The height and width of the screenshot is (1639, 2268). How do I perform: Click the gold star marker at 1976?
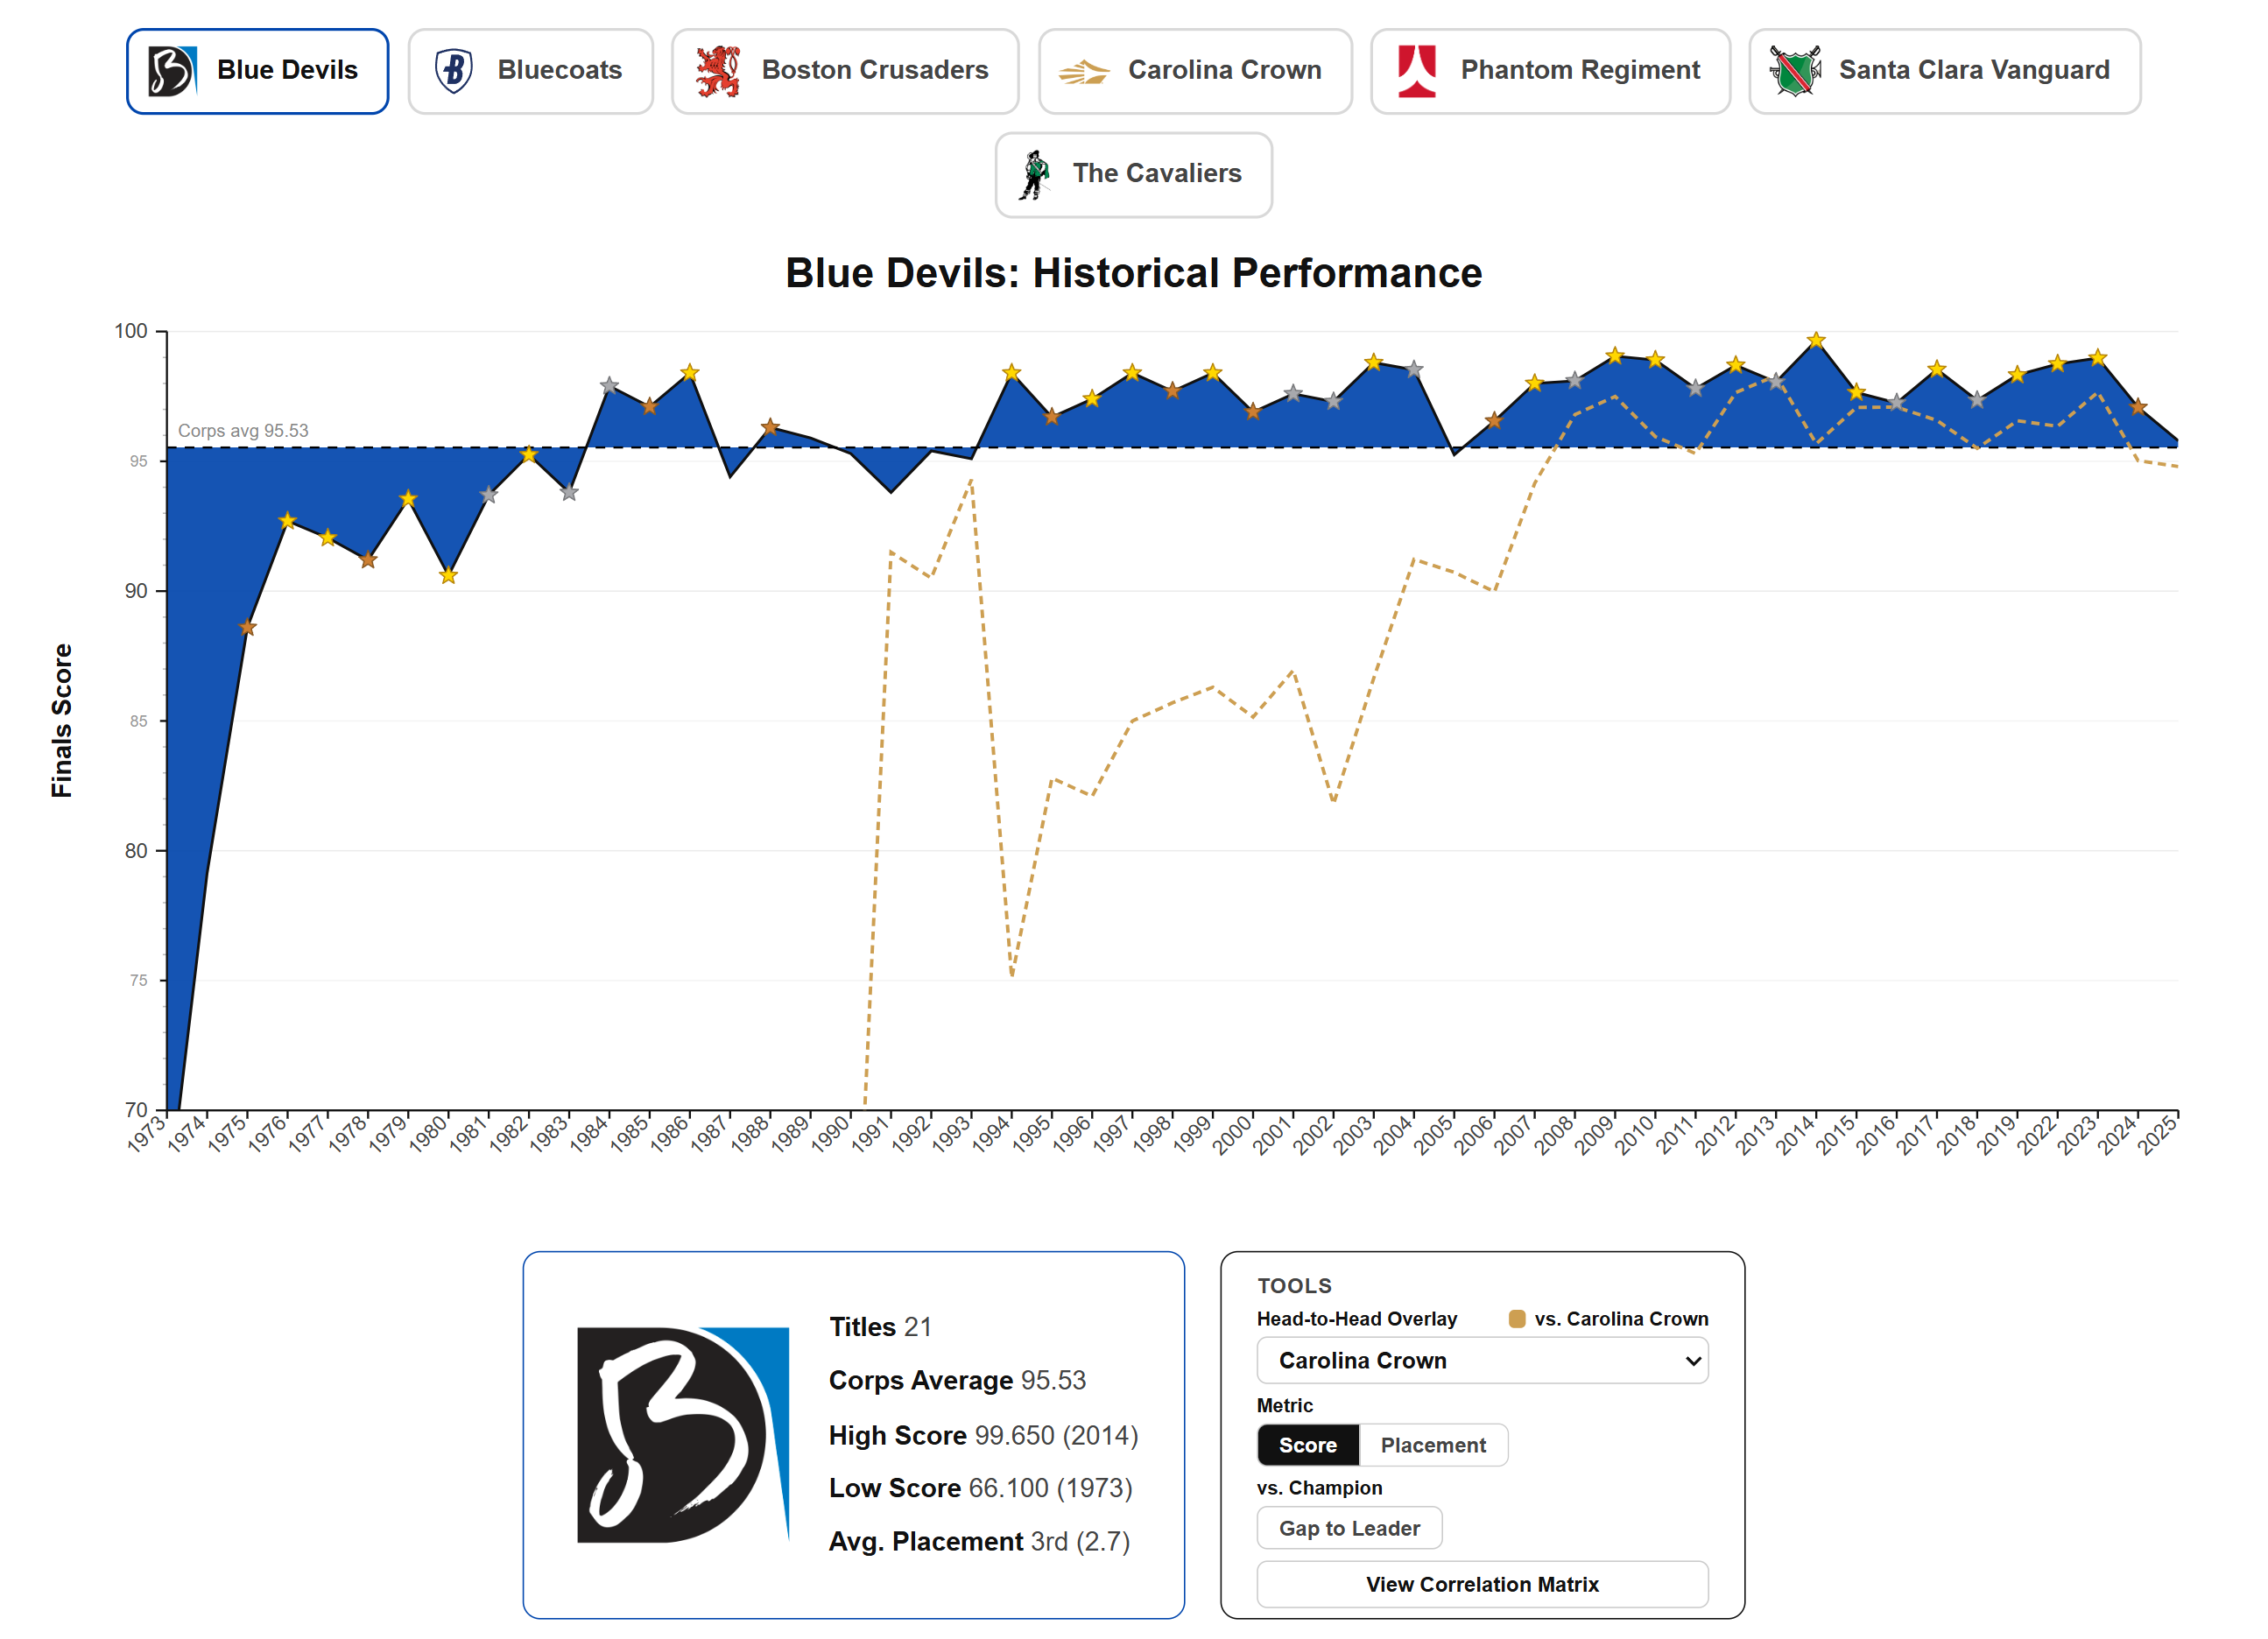point(288,521)
